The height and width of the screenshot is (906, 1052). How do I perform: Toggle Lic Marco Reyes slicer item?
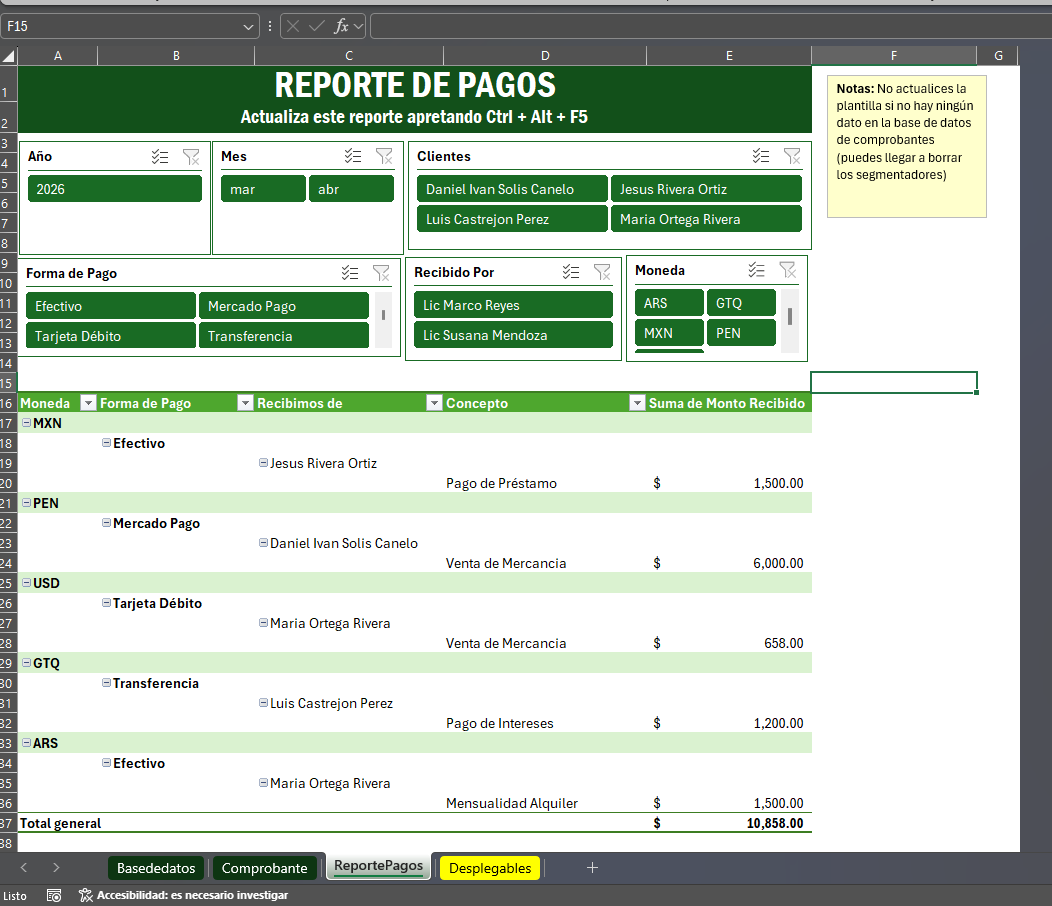(513, 305)
